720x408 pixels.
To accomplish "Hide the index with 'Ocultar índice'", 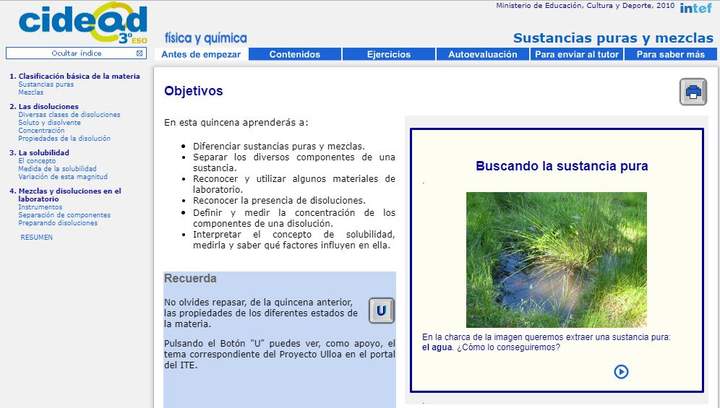I will (76, 53).
